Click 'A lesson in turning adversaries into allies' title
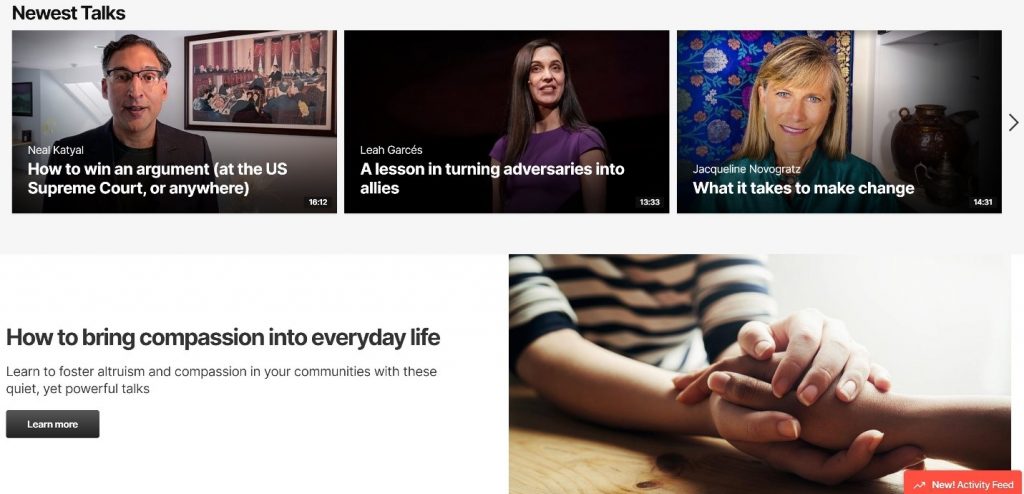The width and height of the screenshot is (1024, 494). pyautogui.click(x=492, y=178)
